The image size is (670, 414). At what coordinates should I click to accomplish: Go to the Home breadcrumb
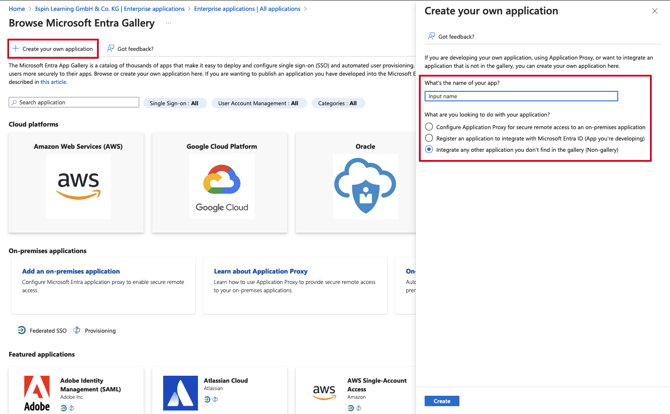(17, 9)
